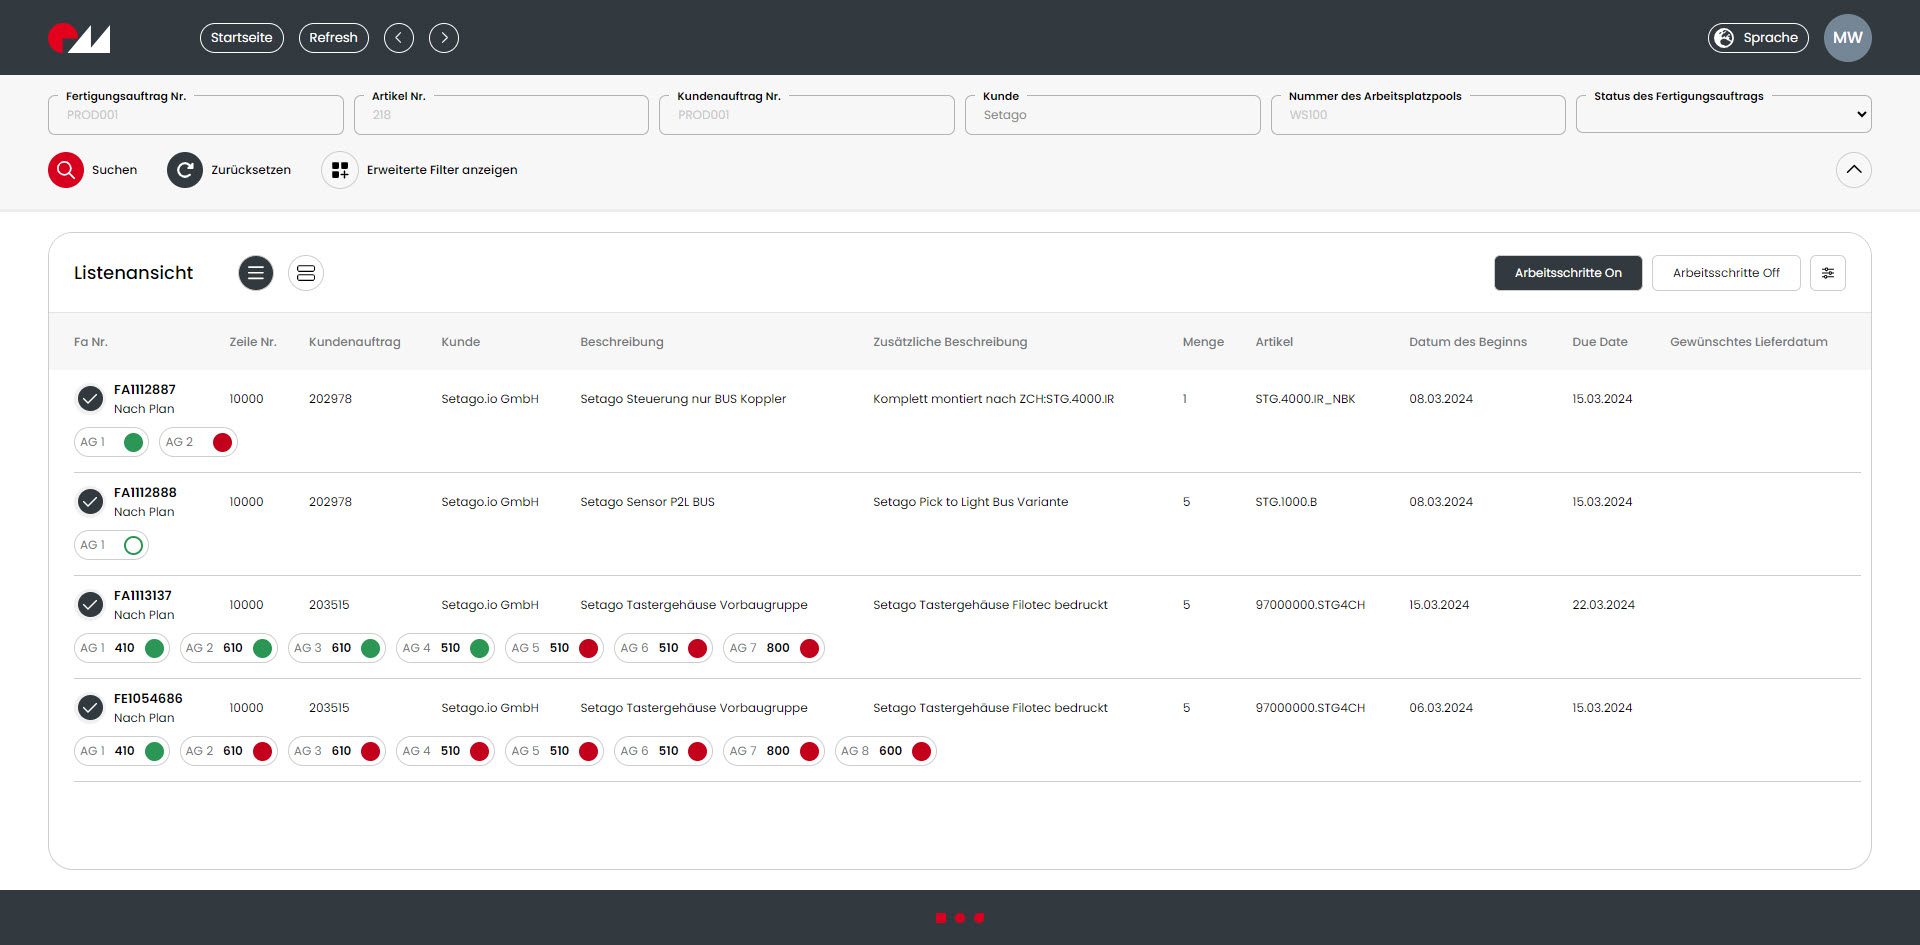Select the card rows view icon

point(306,273)
